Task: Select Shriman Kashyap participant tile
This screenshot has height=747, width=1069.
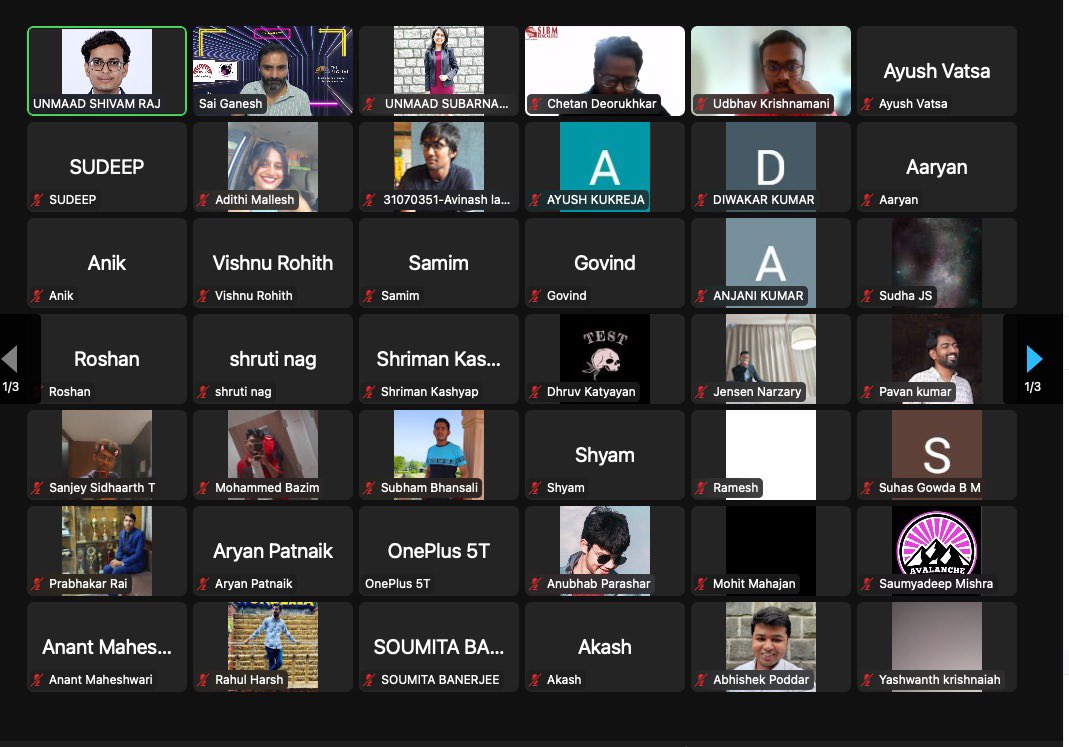Action: (439, 359)
